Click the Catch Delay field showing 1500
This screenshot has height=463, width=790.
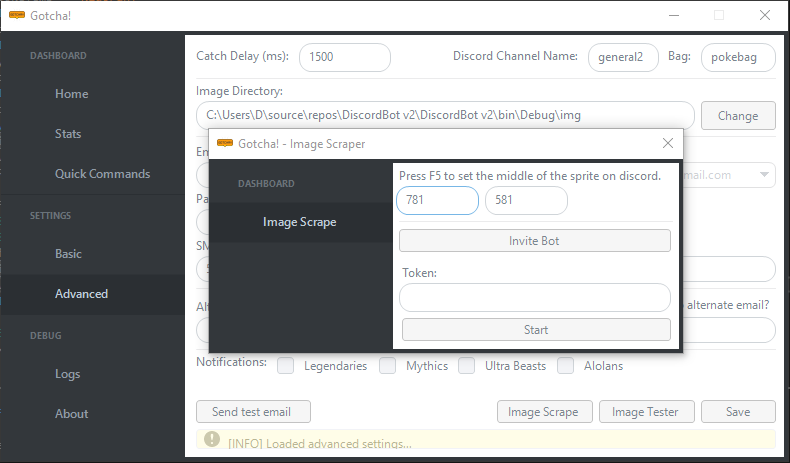point(345,57)
